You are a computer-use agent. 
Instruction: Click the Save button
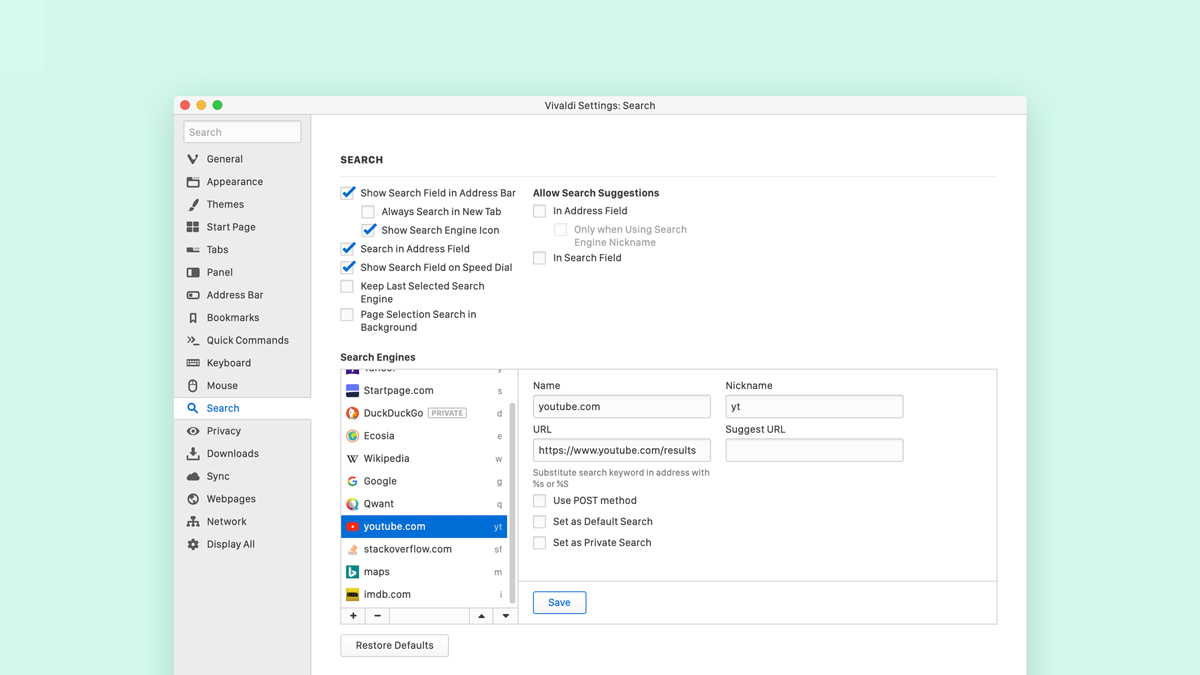559,602
